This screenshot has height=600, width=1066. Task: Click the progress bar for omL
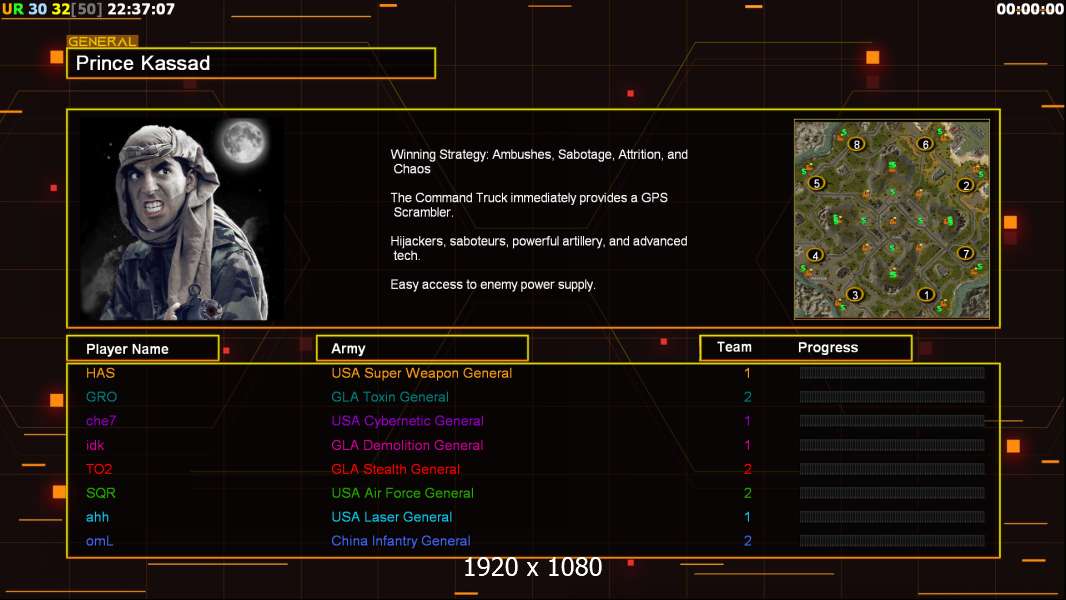892,541
